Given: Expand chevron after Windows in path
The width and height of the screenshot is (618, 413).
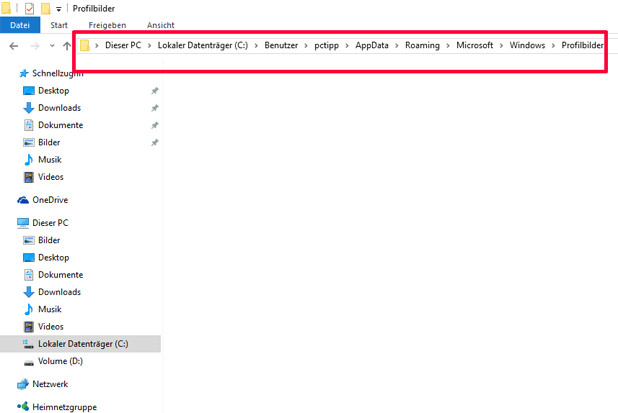Looking at the screenshot, I should [x=553, y=46].
